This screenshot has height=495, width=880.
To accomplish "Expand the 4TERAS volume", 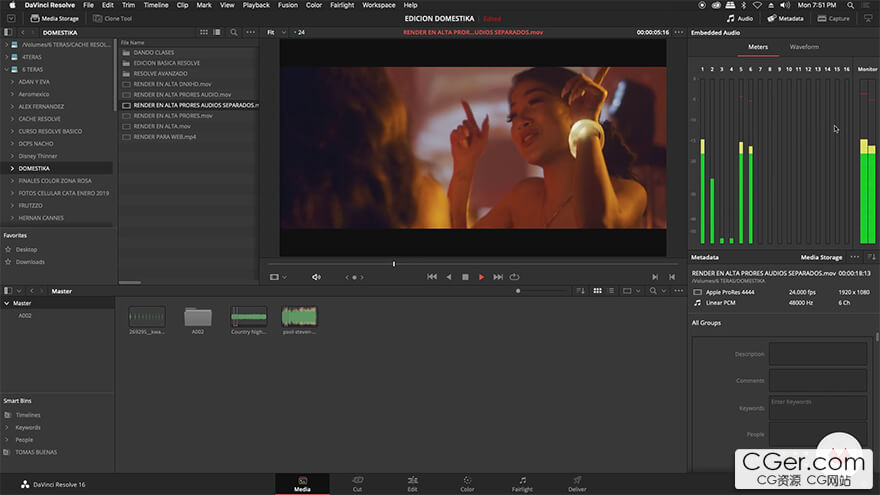I will [x=6, y=57].
